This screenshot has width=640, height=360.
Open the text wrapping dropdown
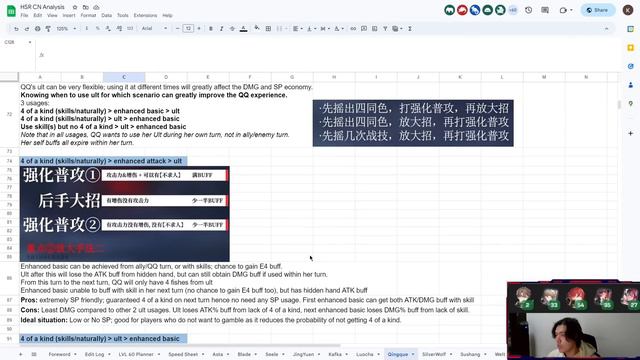click(325, 29)
